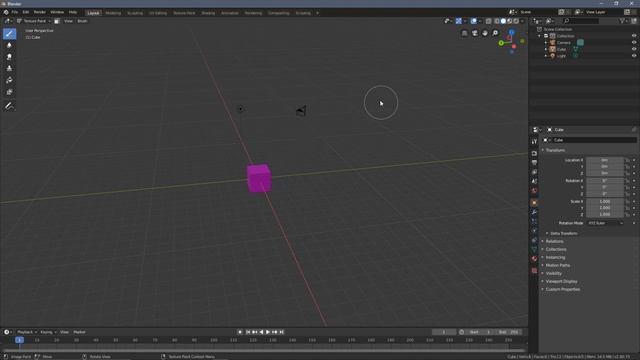Viewport: 640px width, 360px height.
Task: Click the Location X value field
Action: (x=604, y=160)
